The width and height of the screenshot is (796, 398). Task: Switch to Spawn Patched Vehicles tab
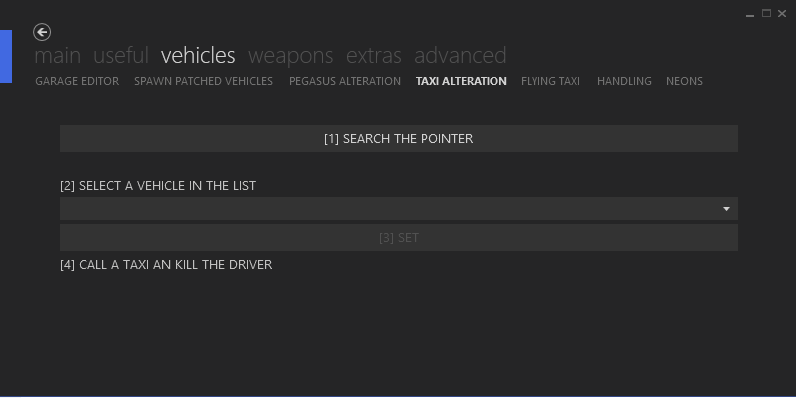click(x=204, y=81)
